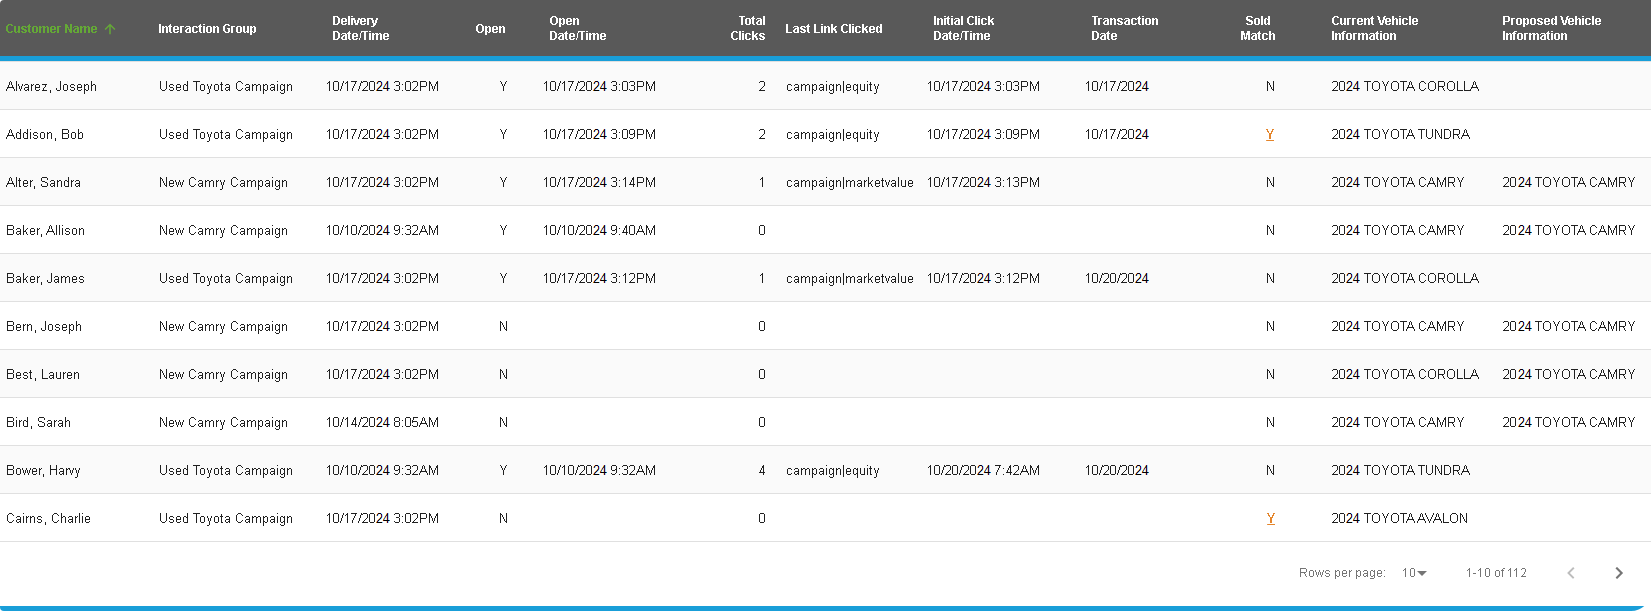Click the Sold Match column header
1651x611 pixels.
(1257, 28)
